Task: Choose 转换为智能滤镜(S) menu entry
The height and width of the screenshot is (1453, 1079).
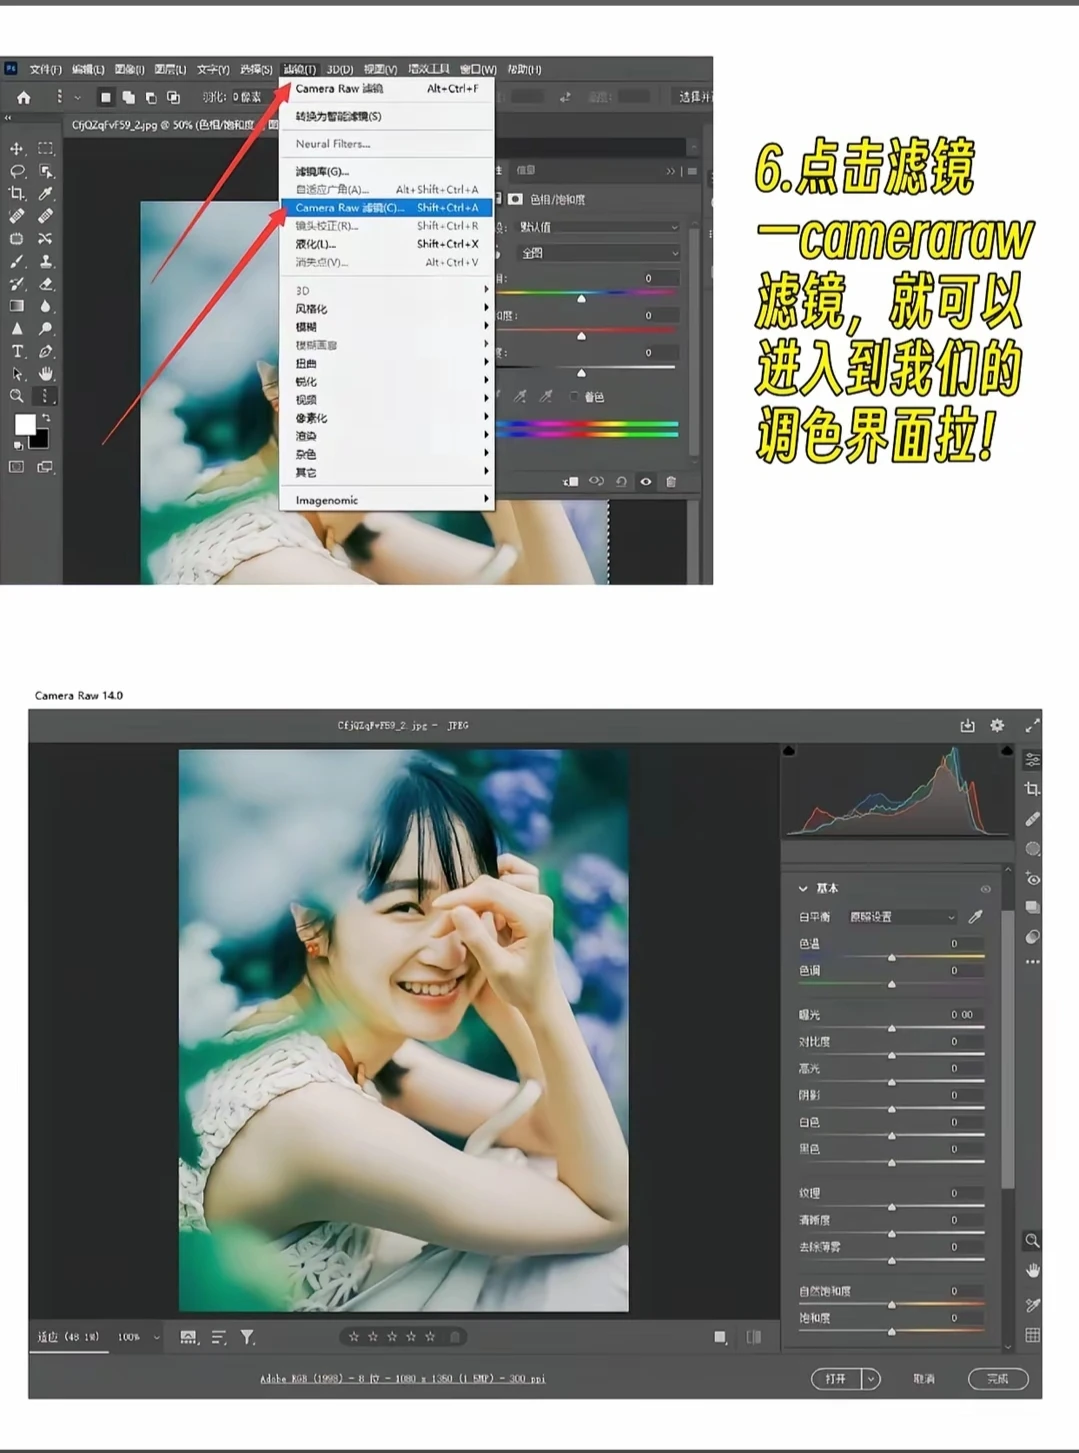Action: click(387, 116)
